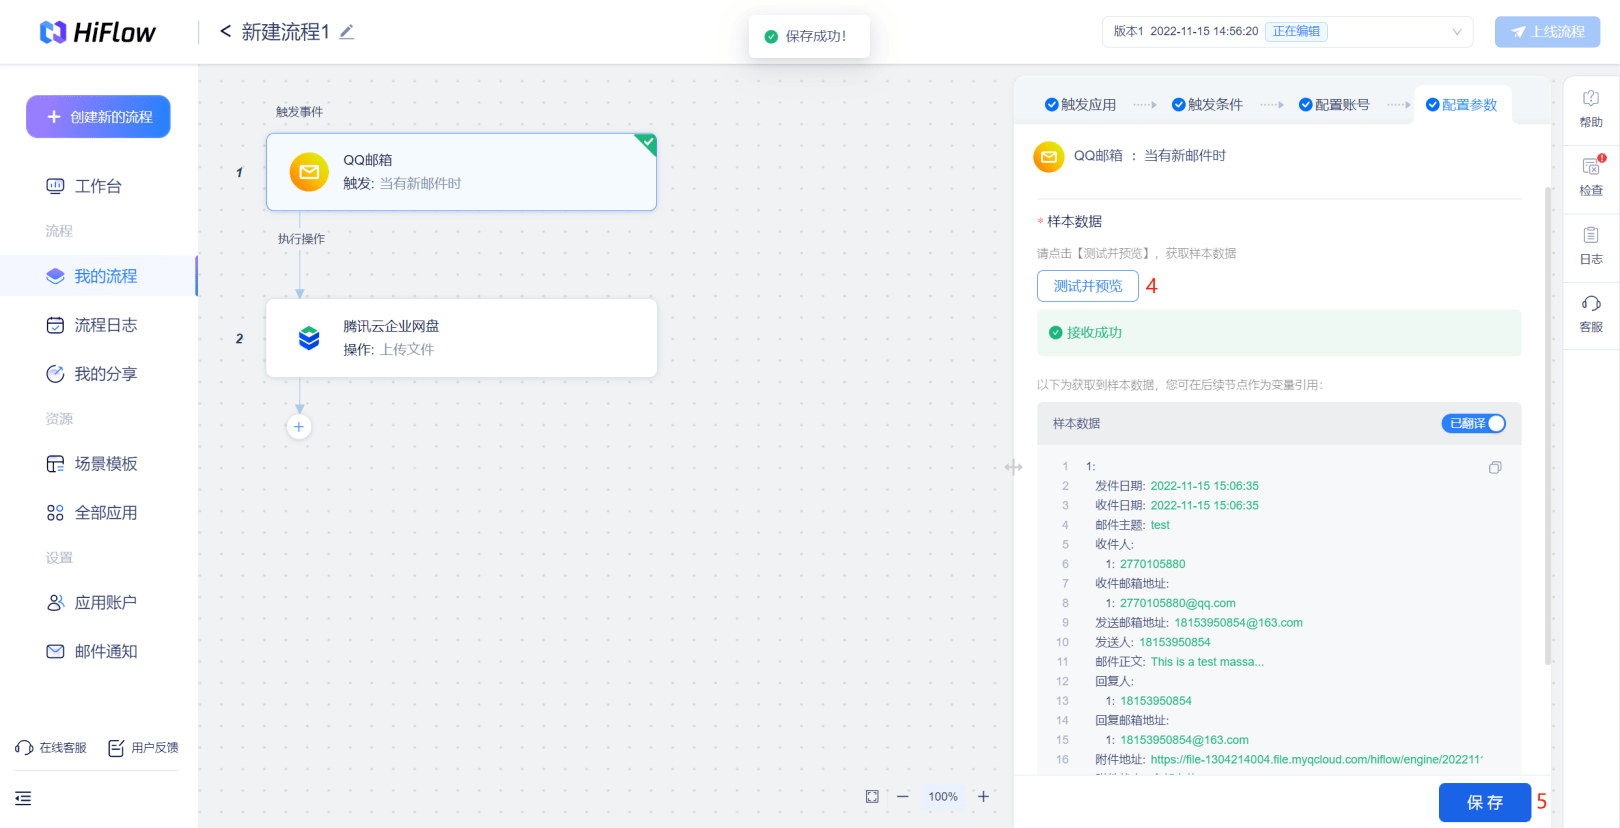Viewport: 1620px width, 828px height.
Task: Select the 腾讯云企业网盘 action node
Action: pos(461,338)
